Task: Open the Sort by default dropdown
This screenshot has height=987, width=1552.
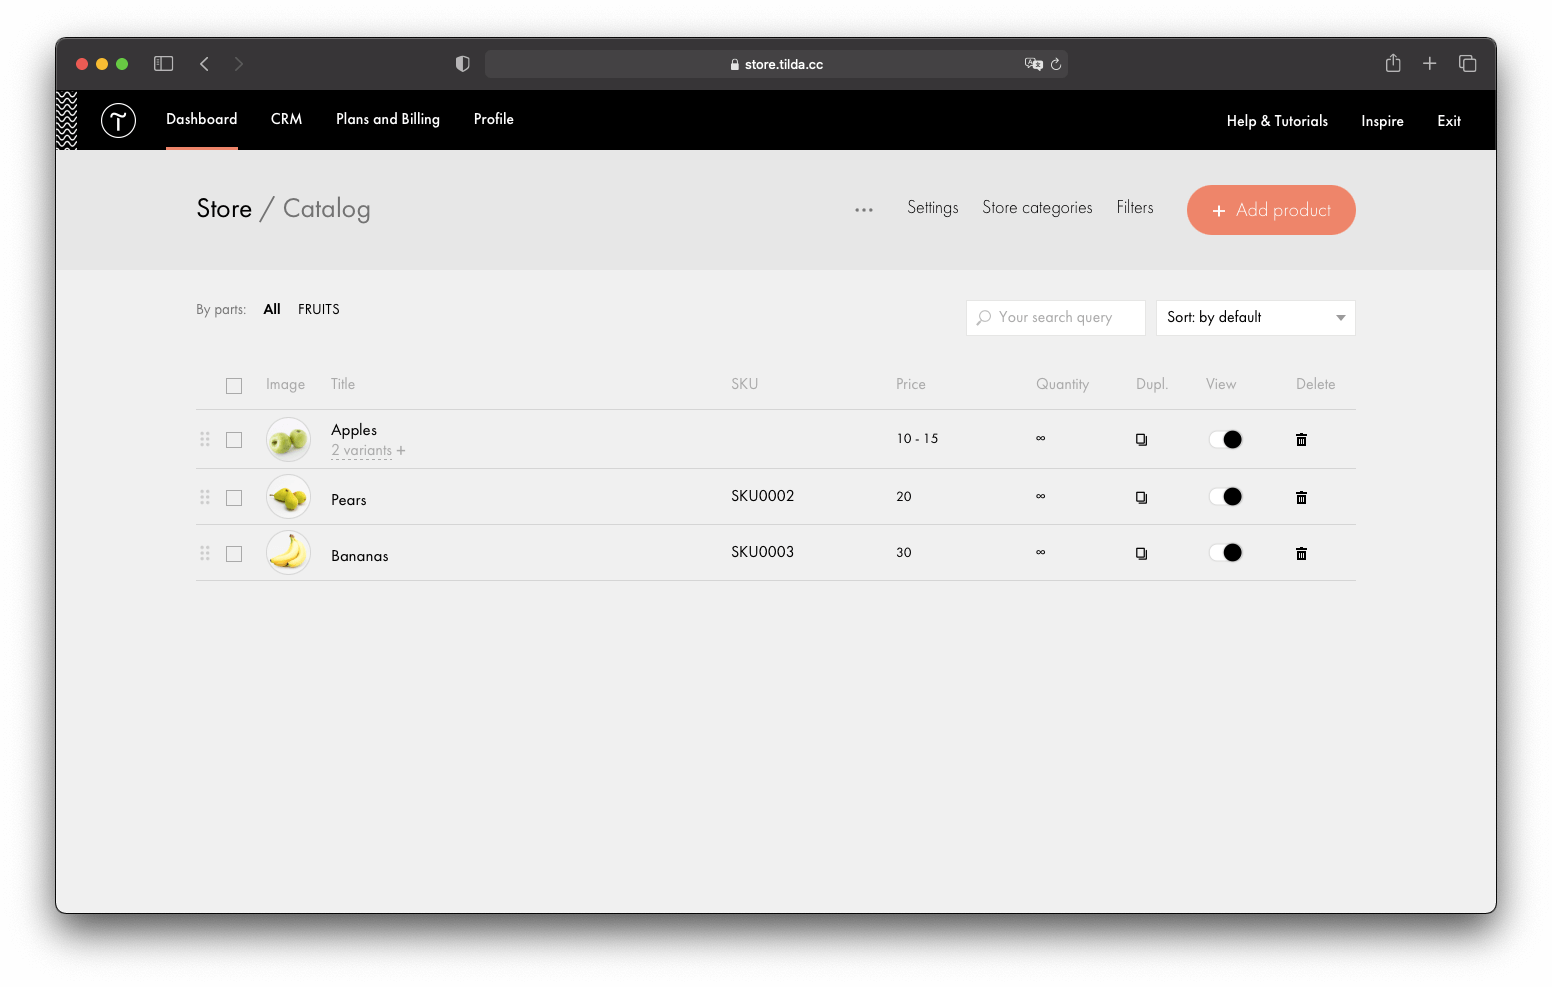Action: [1255, 317]
